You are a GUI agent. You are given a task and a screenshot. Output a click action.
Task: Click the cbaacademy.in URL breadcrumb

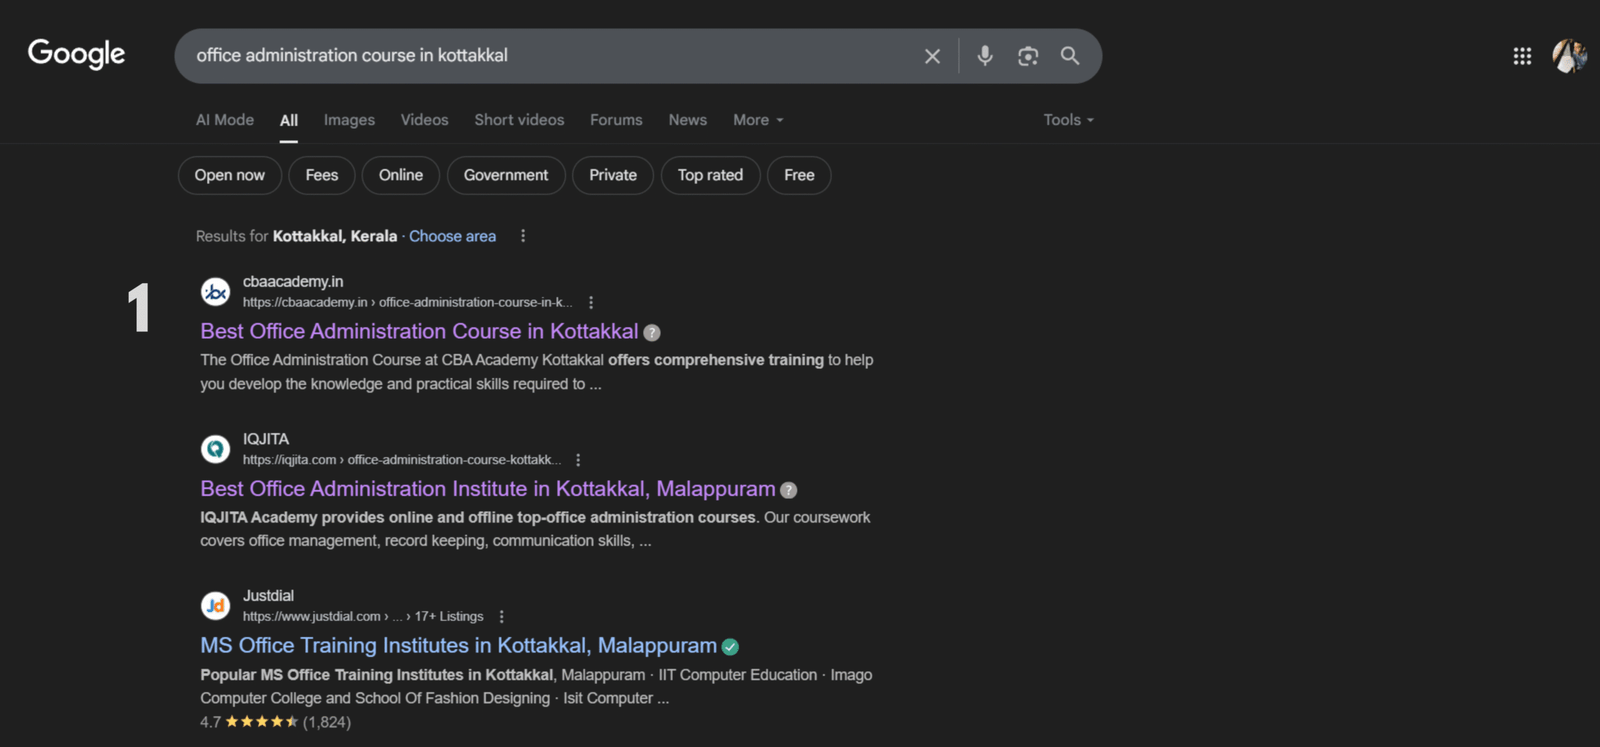407,302
